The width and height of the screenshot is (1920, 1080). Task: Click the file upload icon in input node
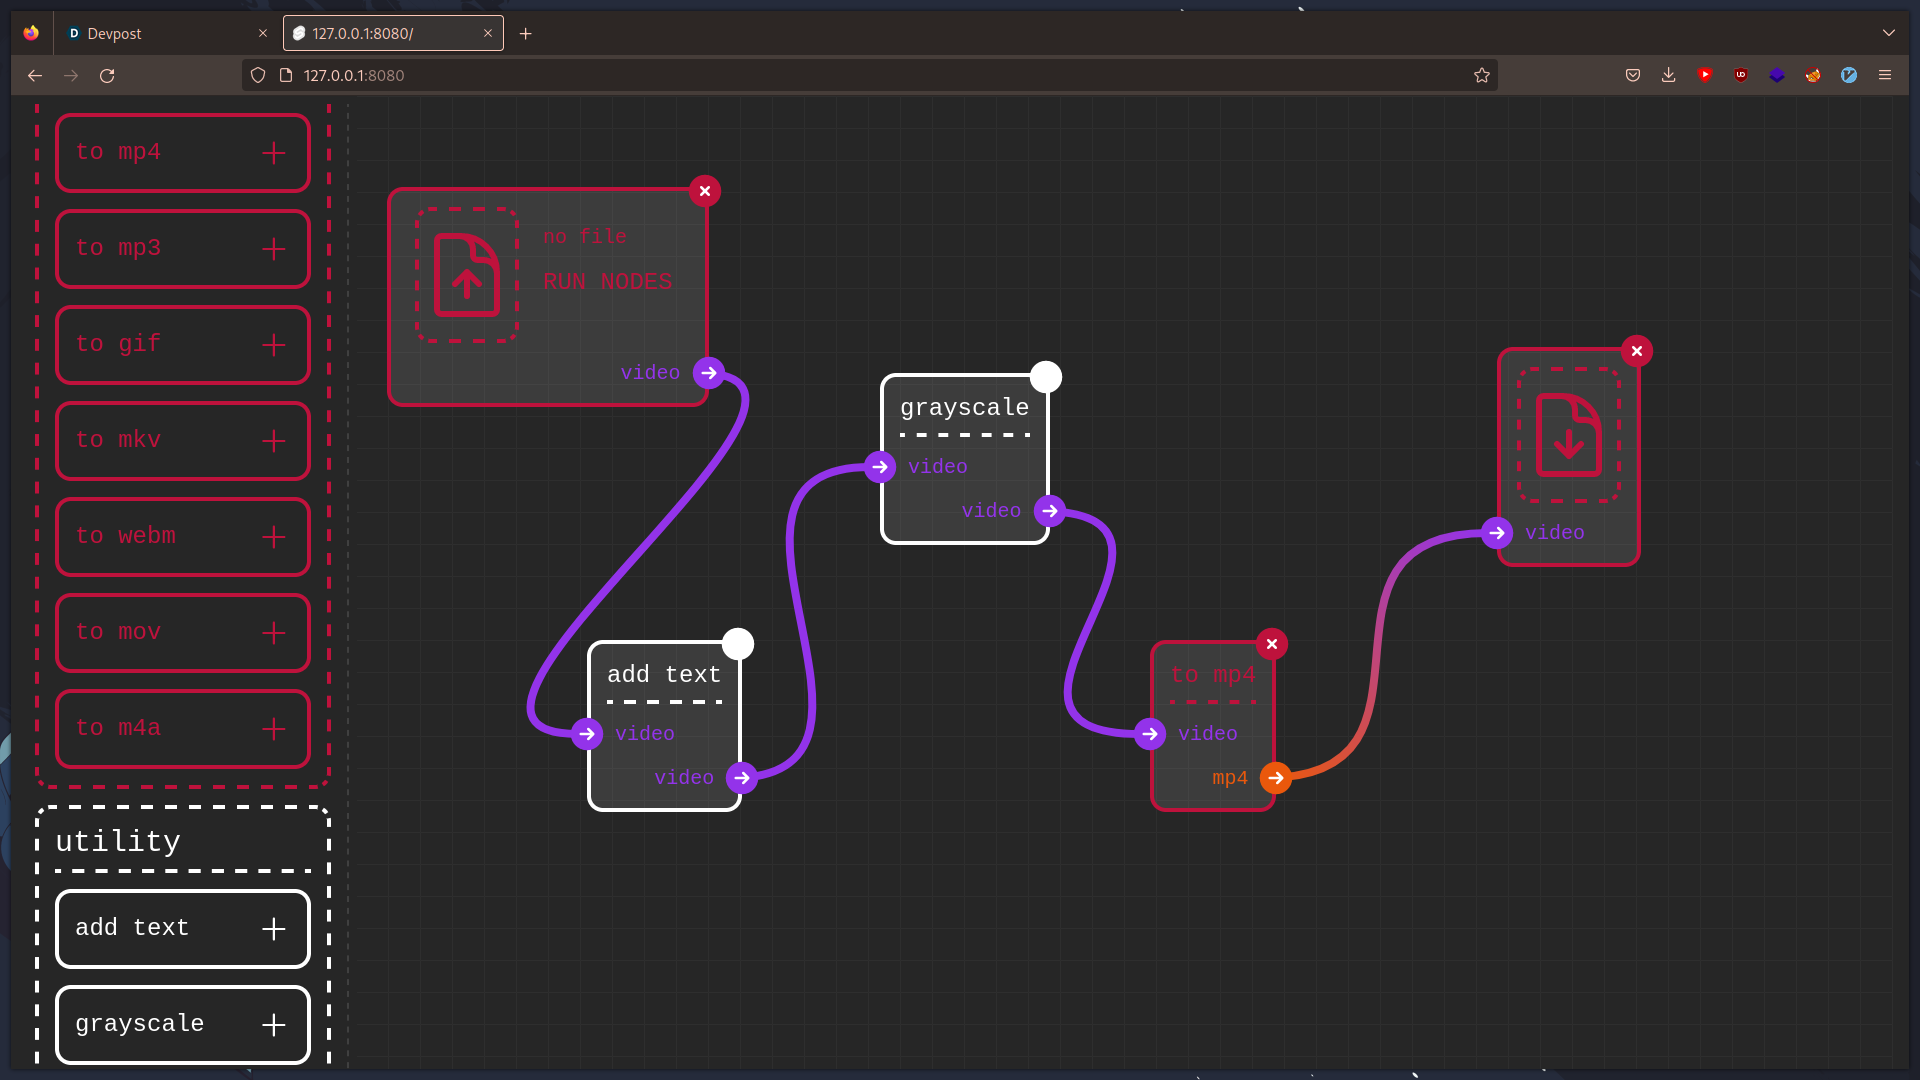[467, 275]
